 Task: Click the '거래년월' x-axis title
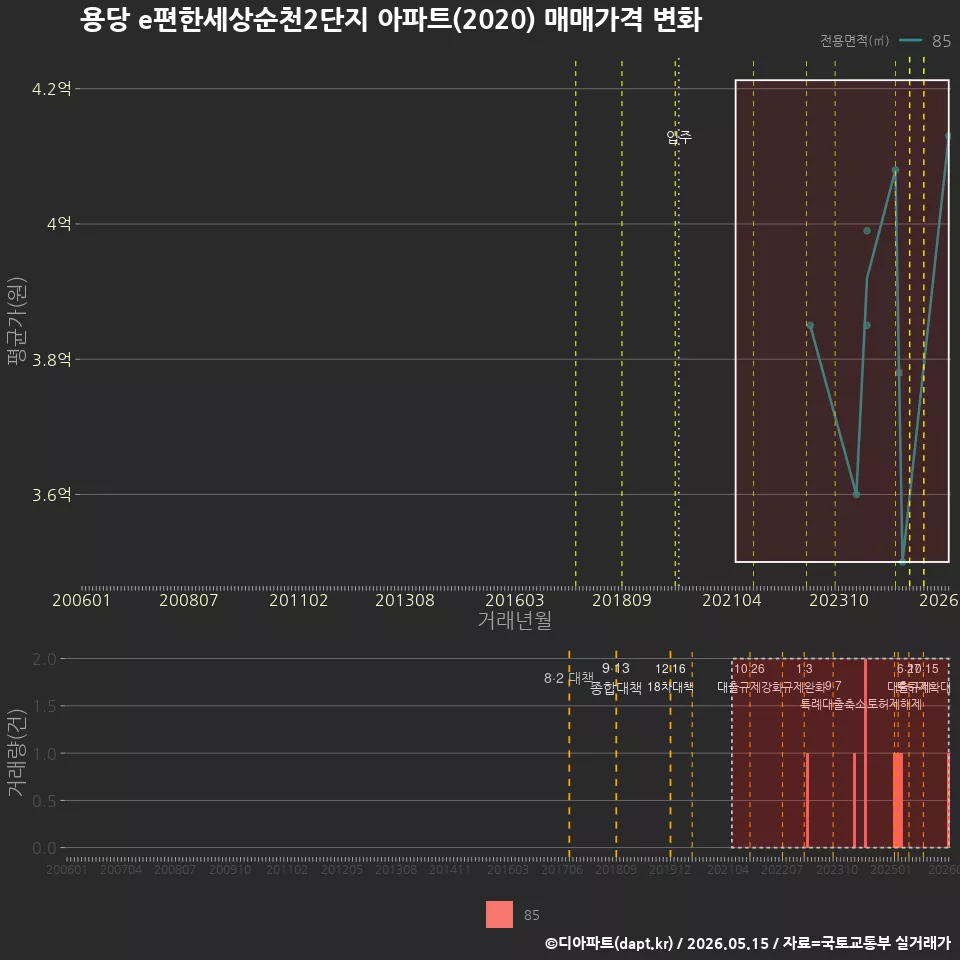click(x=514, y=620)
